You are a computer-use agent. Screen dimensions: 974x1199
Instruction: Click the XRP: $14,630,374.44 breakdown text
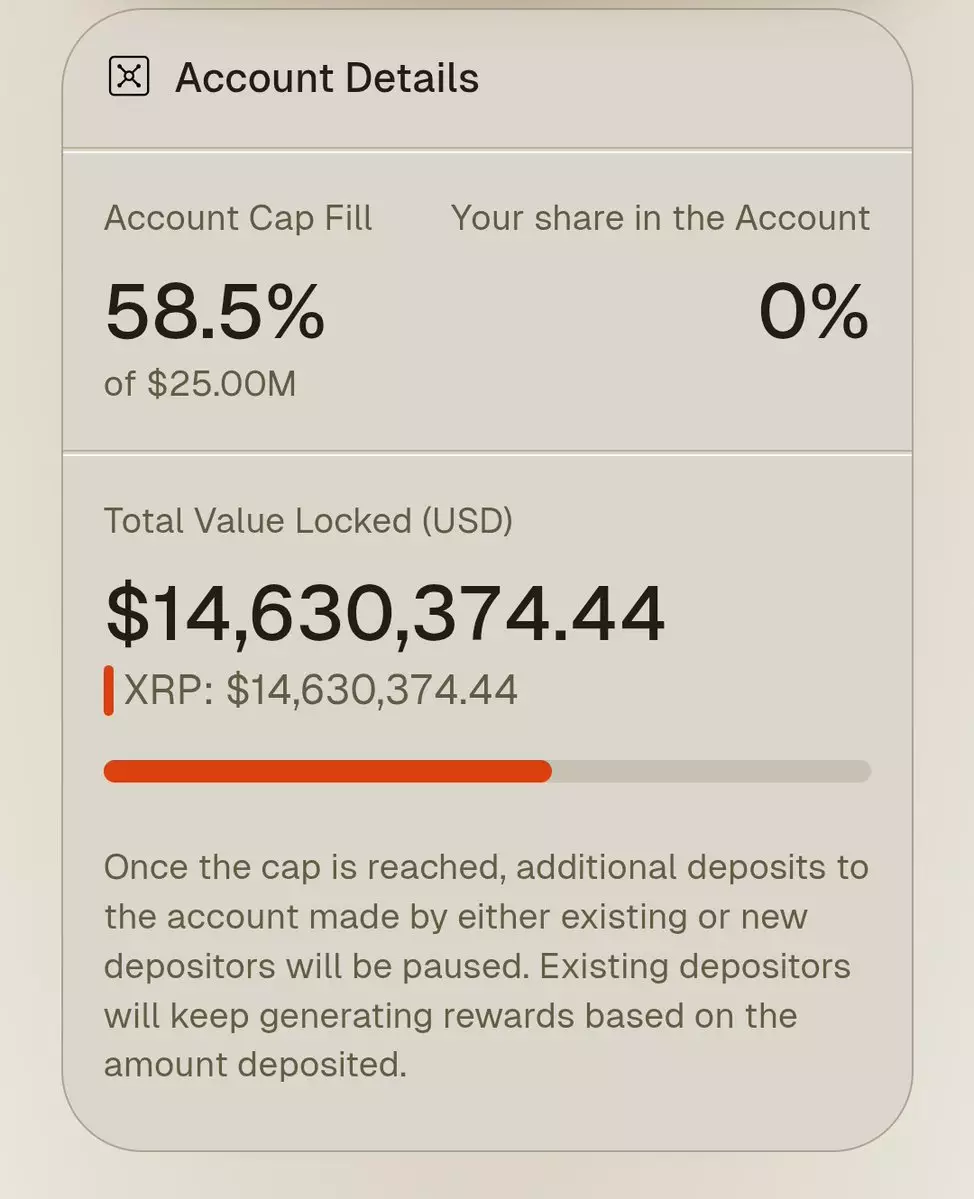click(321, 690)
